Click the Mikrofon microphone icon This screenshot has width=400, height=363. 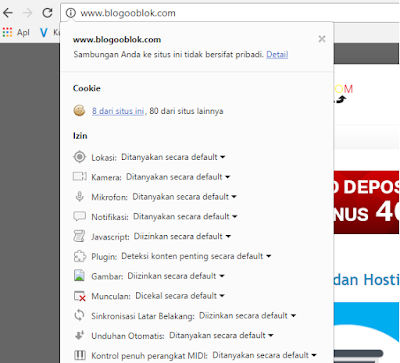(x=79, y=196)
